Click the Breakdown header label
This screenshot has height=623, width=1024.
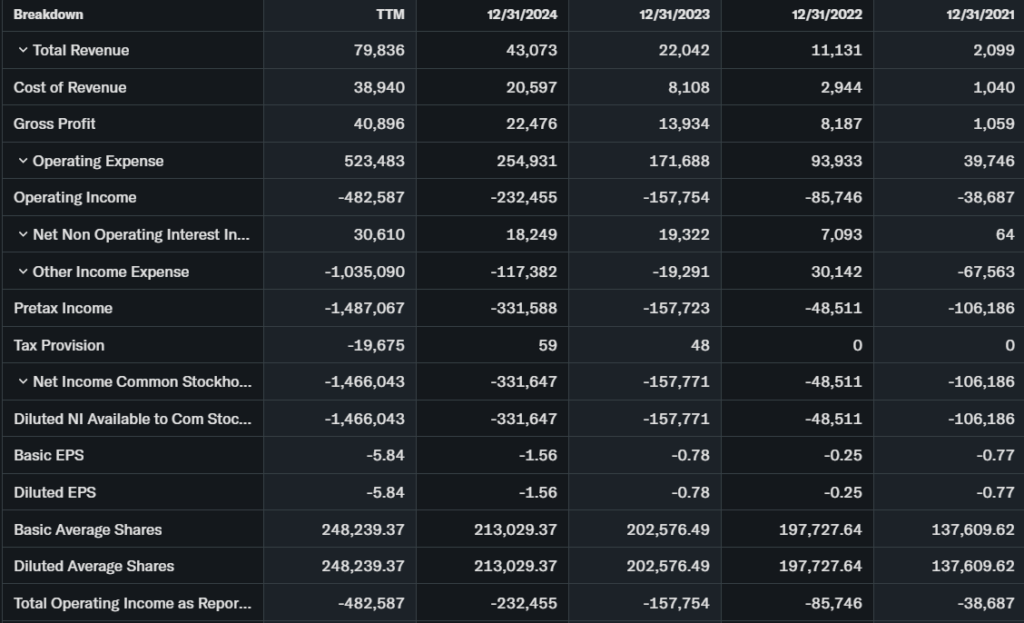pos(48,14)
